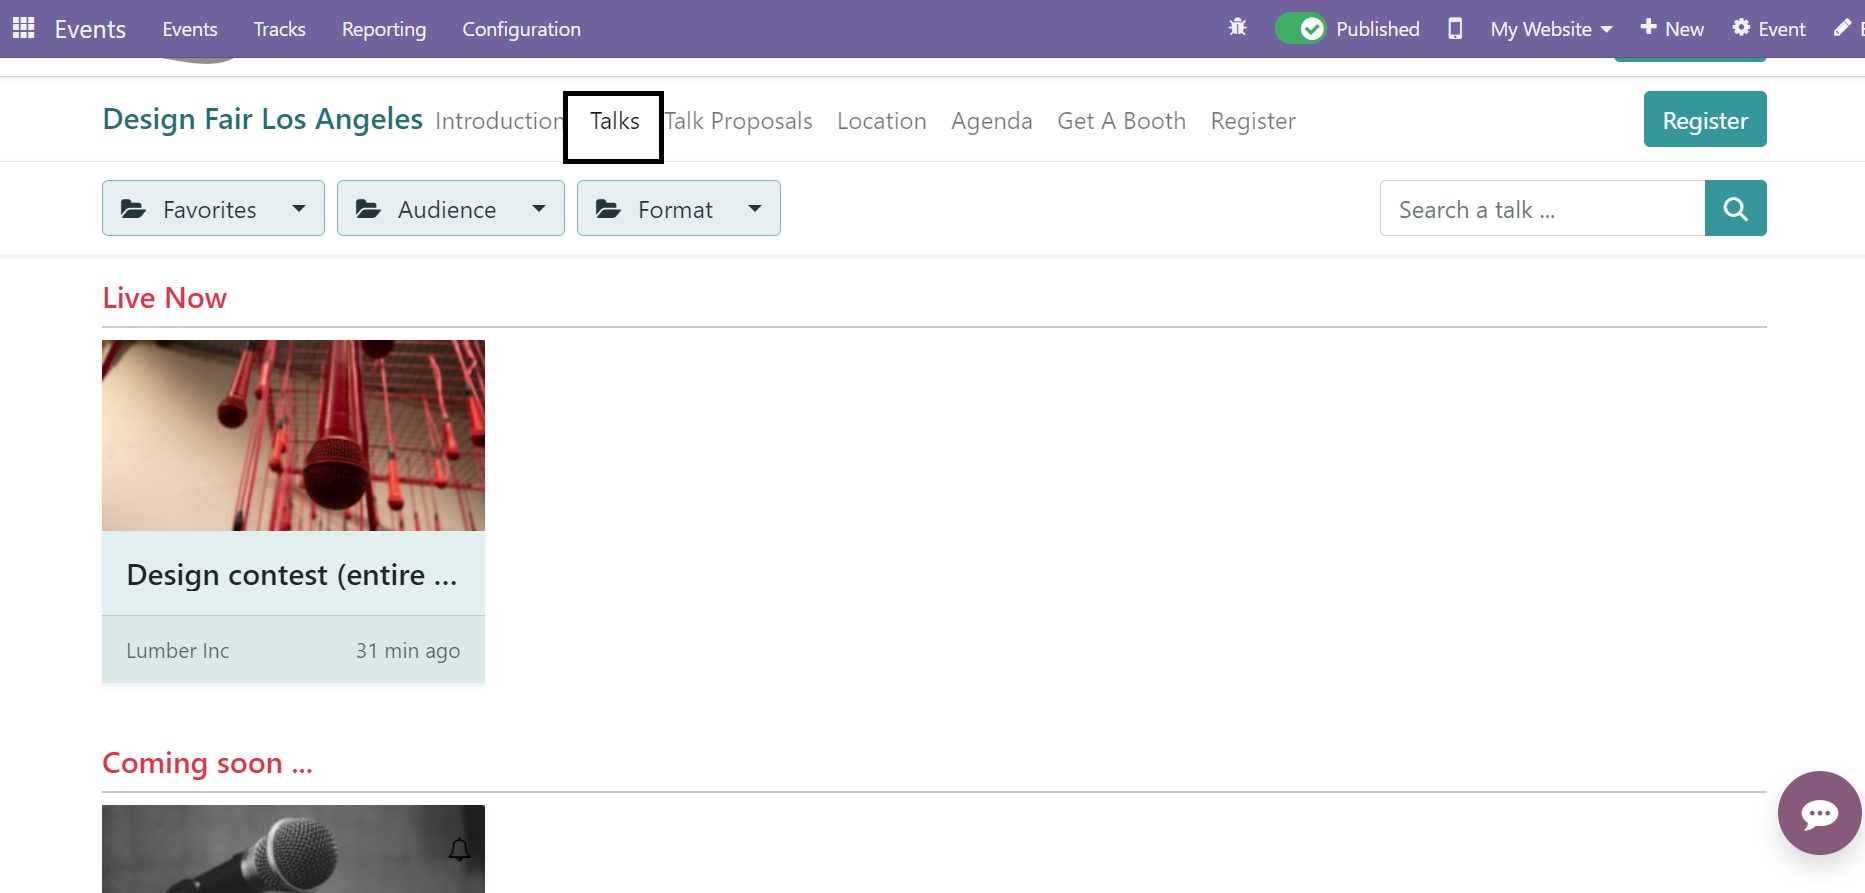Open the Register nav link
The height and width of the screenshot is (893, 1865).
[x=1253, y=121]
